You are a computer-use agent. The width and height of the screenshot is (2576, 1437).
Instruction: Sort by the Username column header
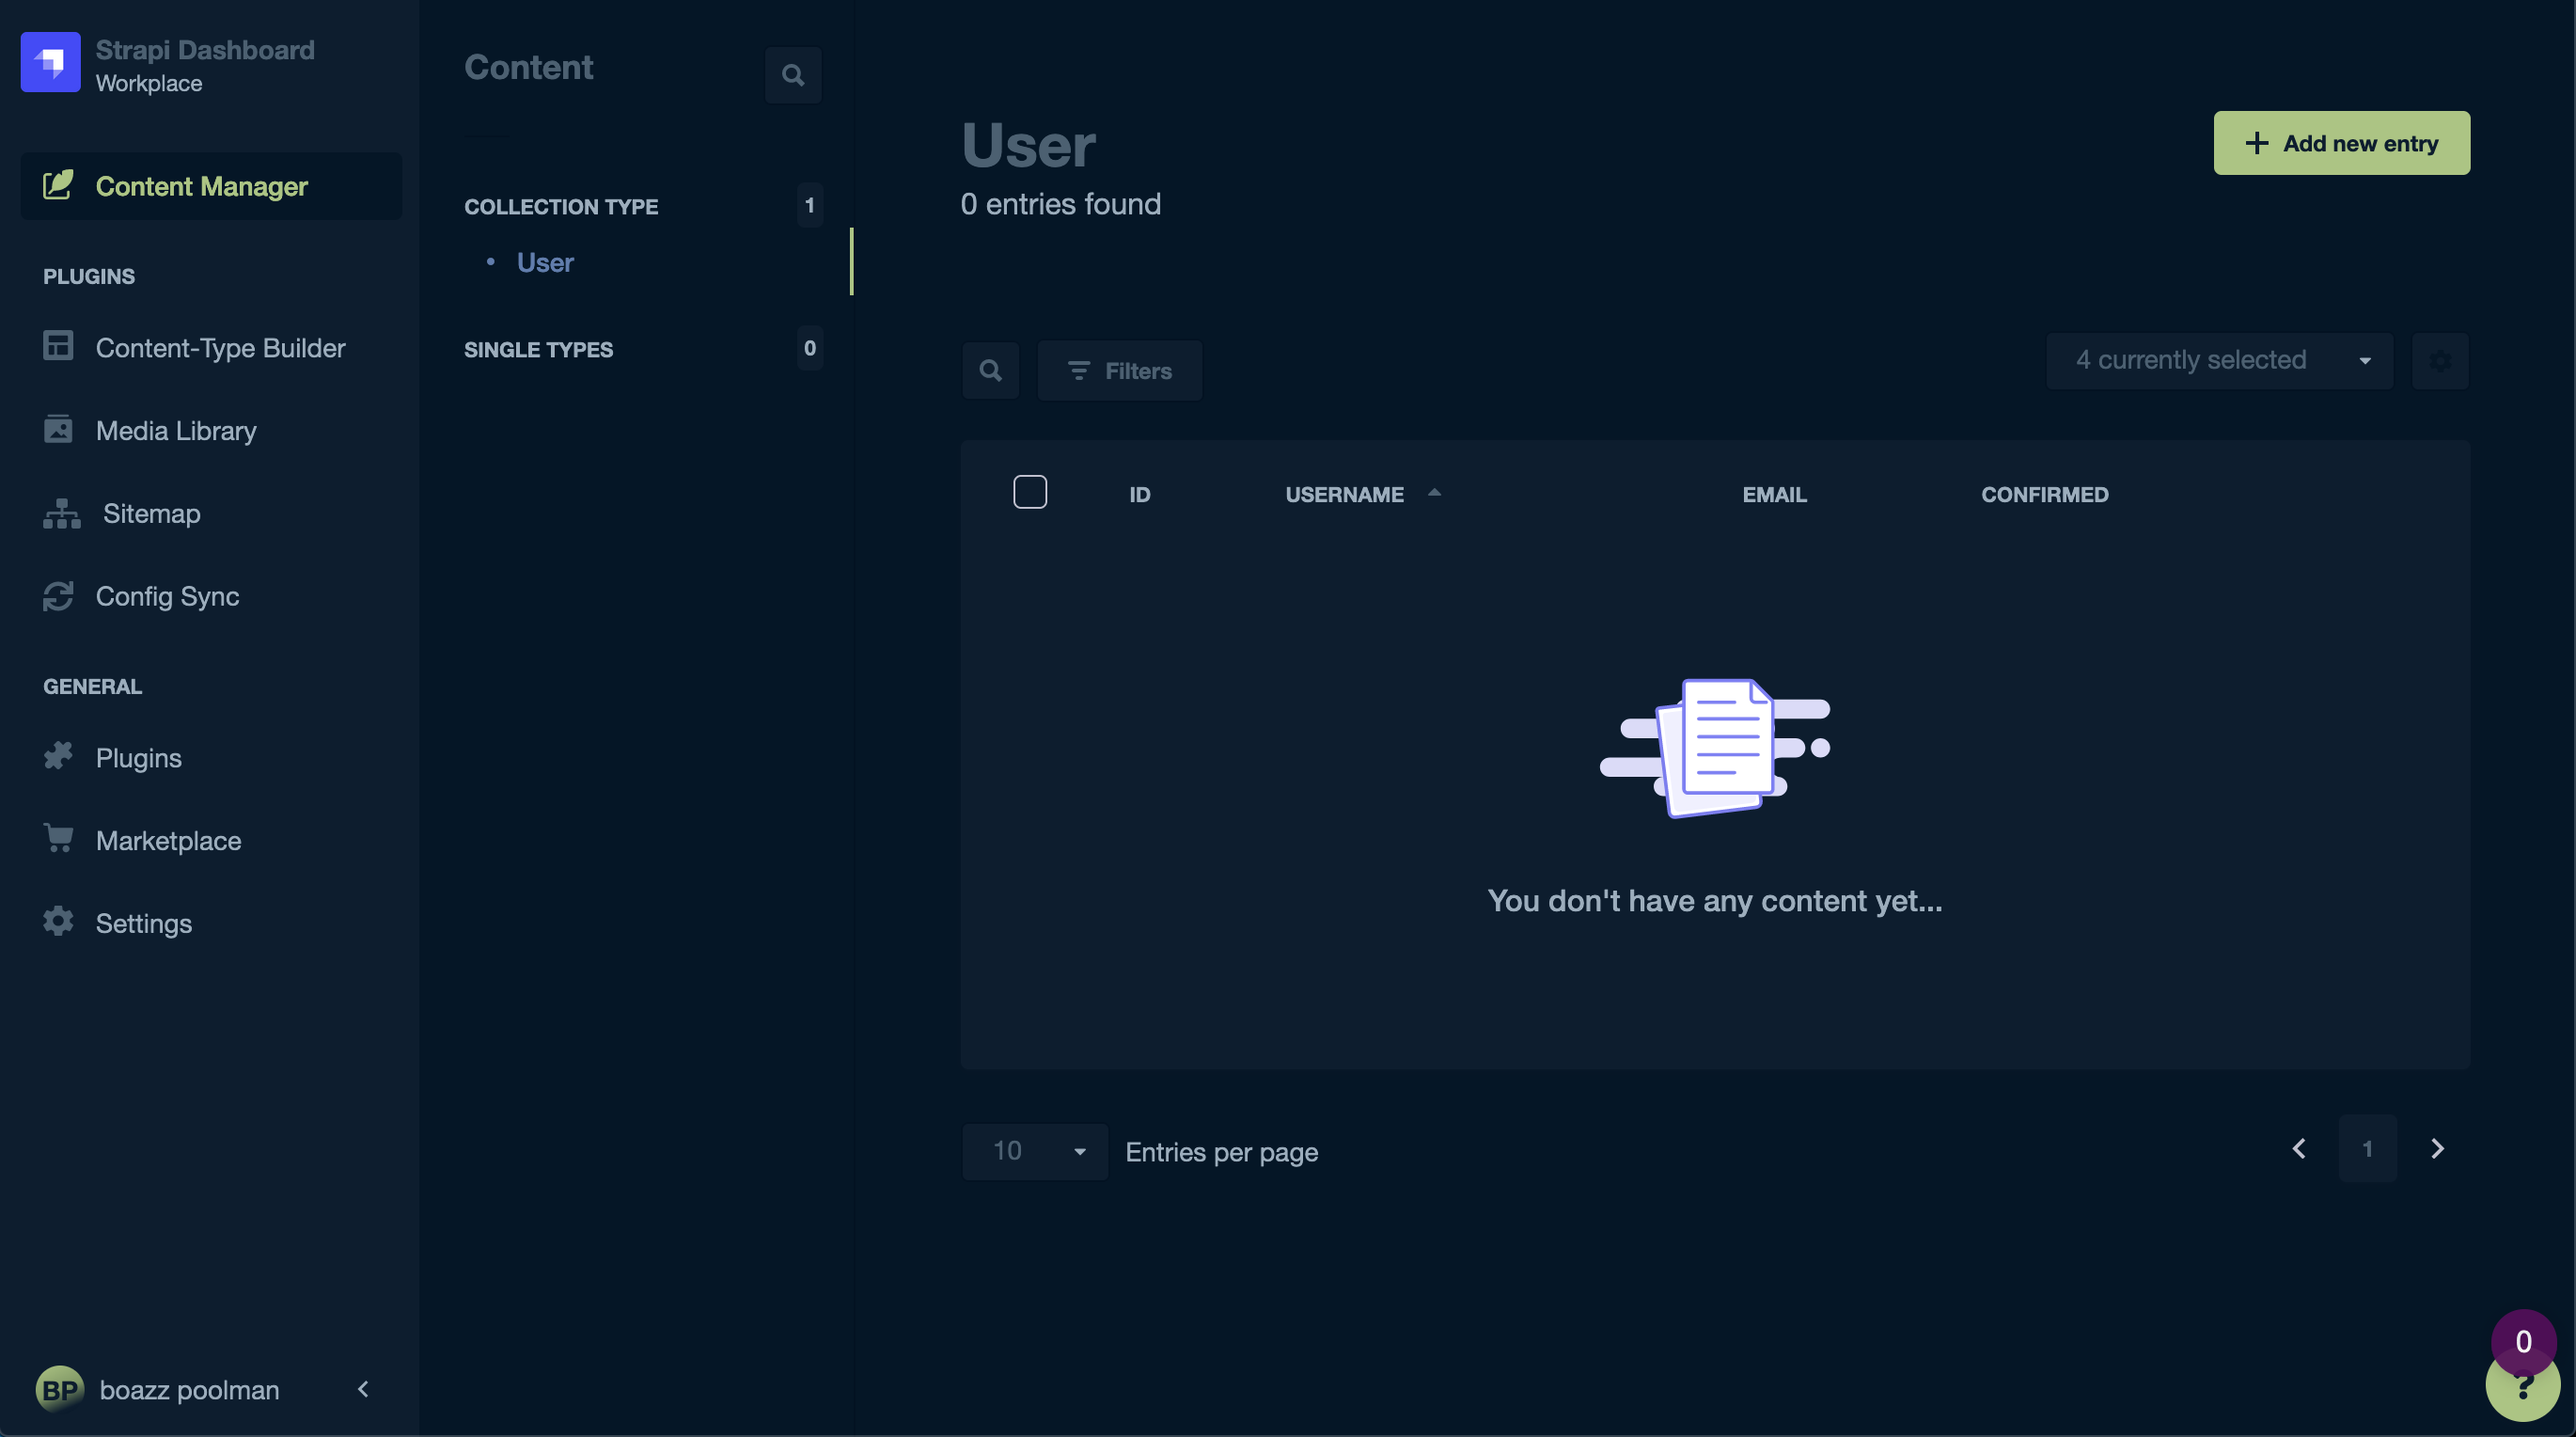(1344, 495)
